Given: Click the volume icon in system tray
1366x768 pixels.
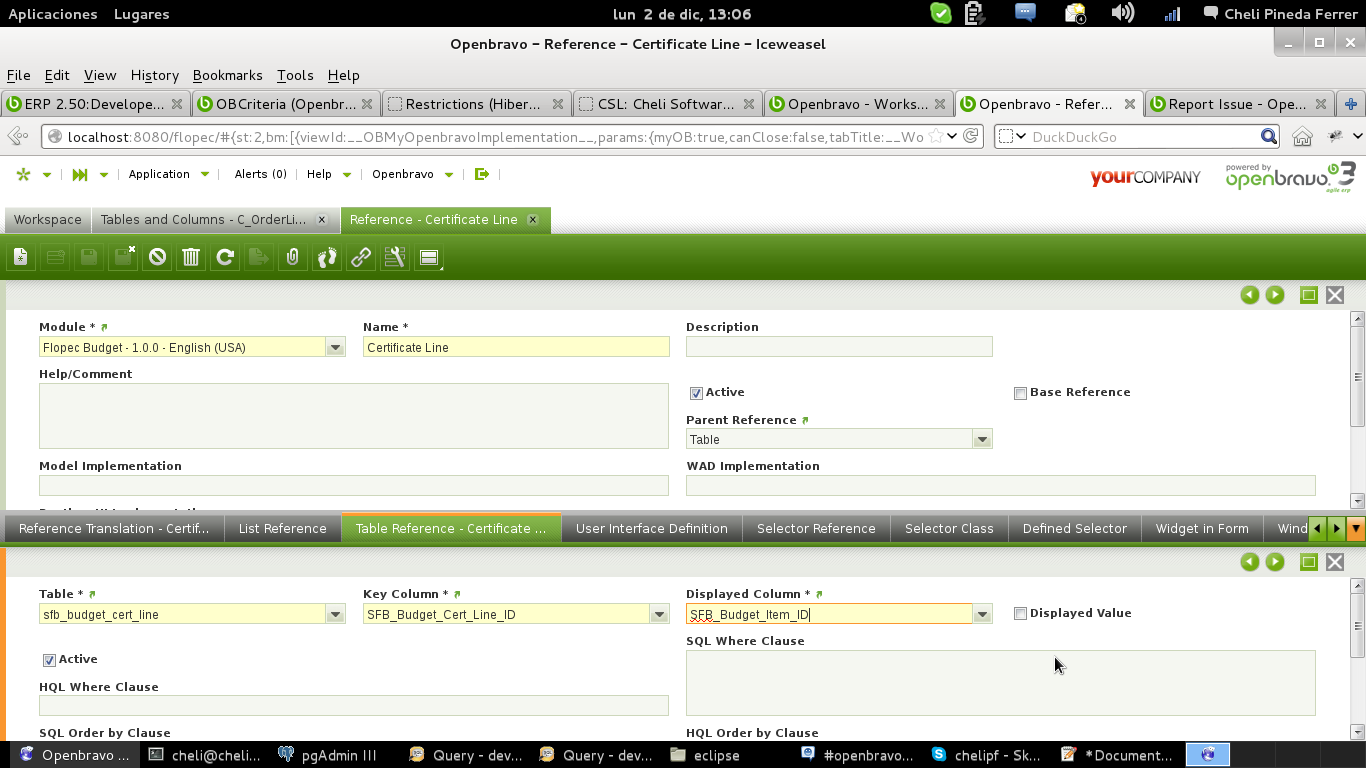Looking at the screenshot, I should click(x=1122, y=14).
